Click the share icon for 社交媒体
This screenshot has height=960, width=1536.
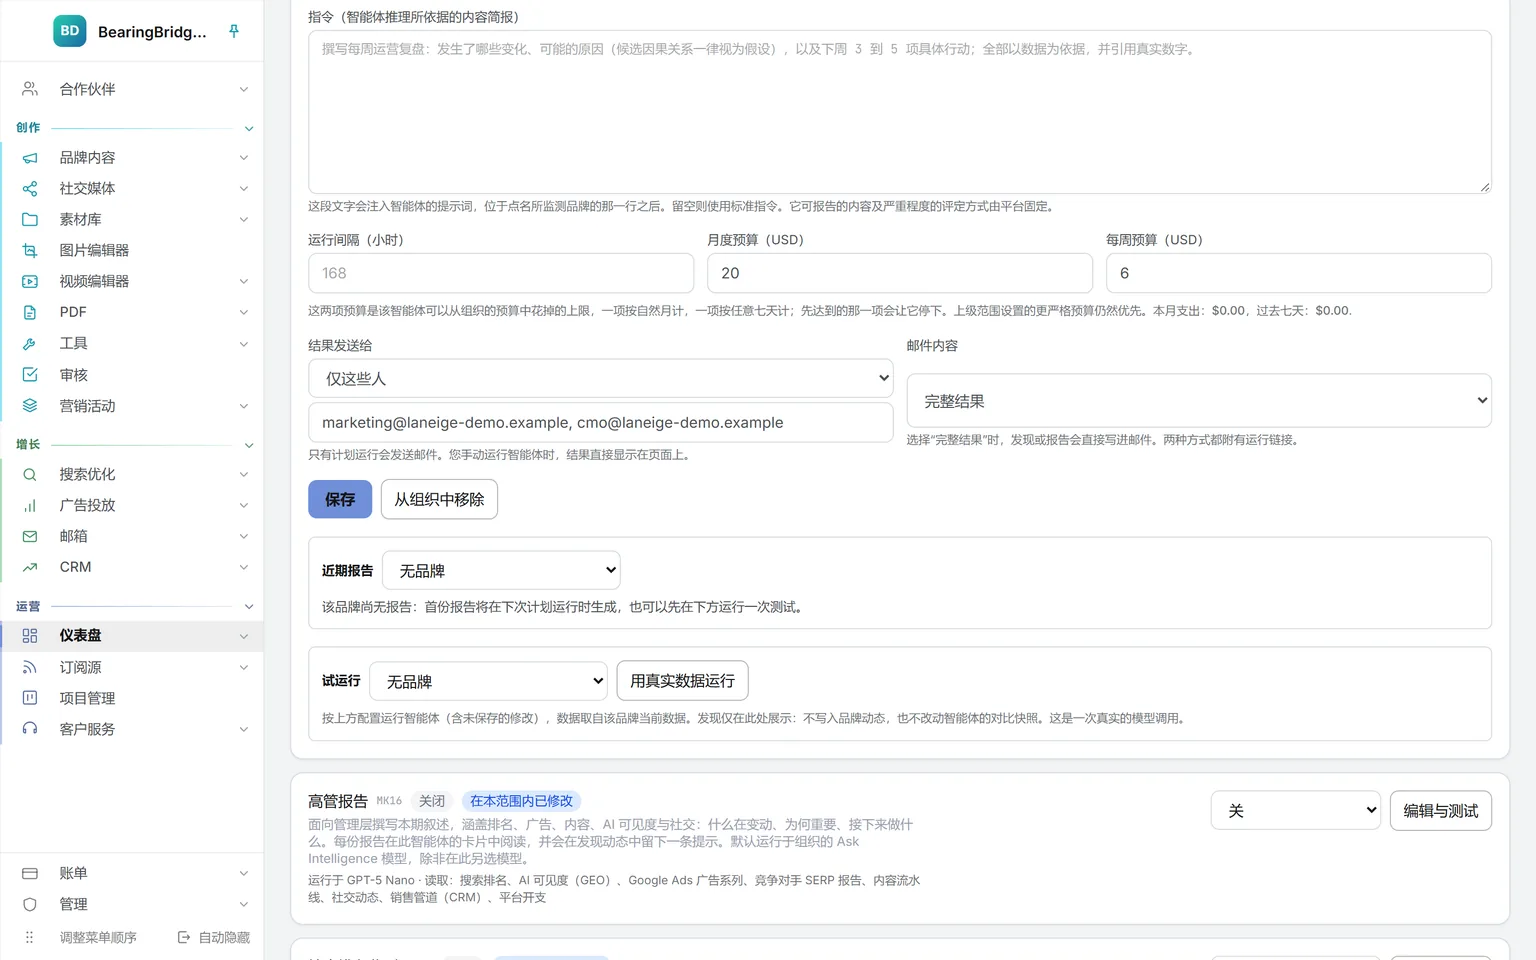coord(30,189)
